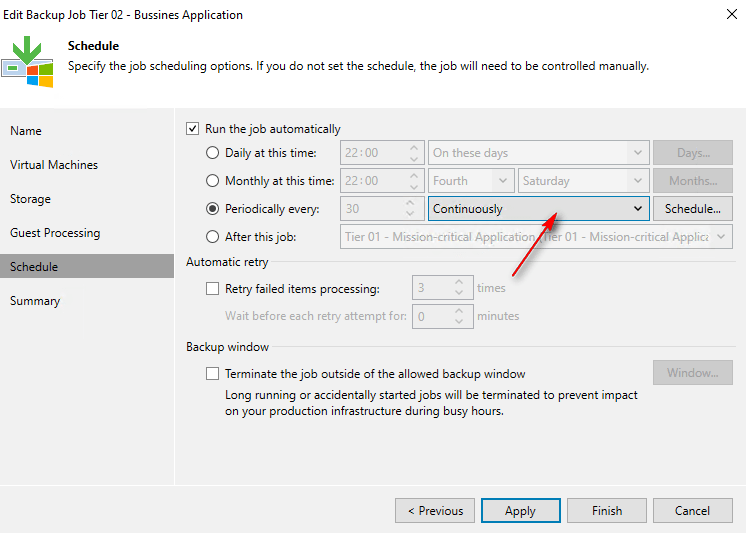Image resolution: width=746 pixels, height=533 pixels.
Task: Enable Terminate job outside backup window
Action: click(212, 374)
